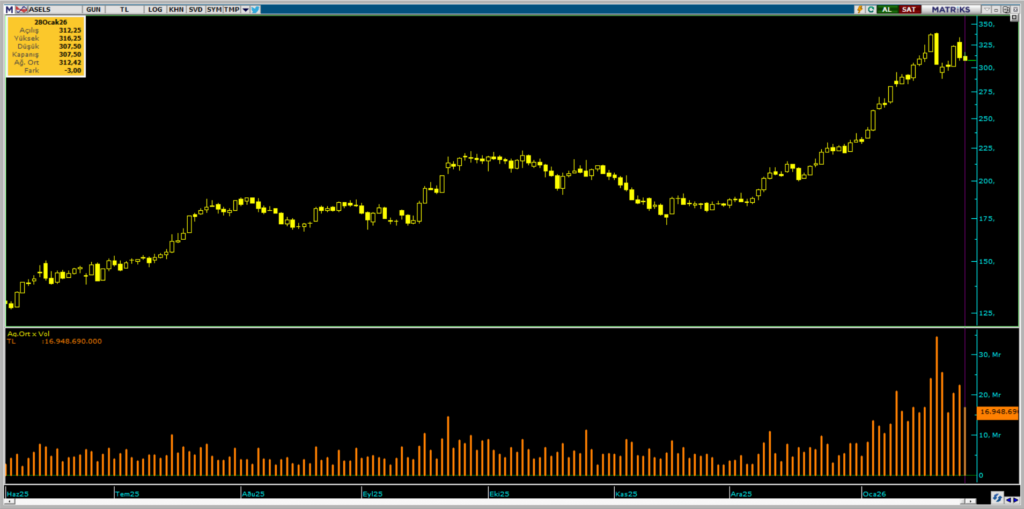The height and width of the screenshot is (509, 1024).
Task: Click the orange lightning bolt icon
Action: click(x=859, y=9)
